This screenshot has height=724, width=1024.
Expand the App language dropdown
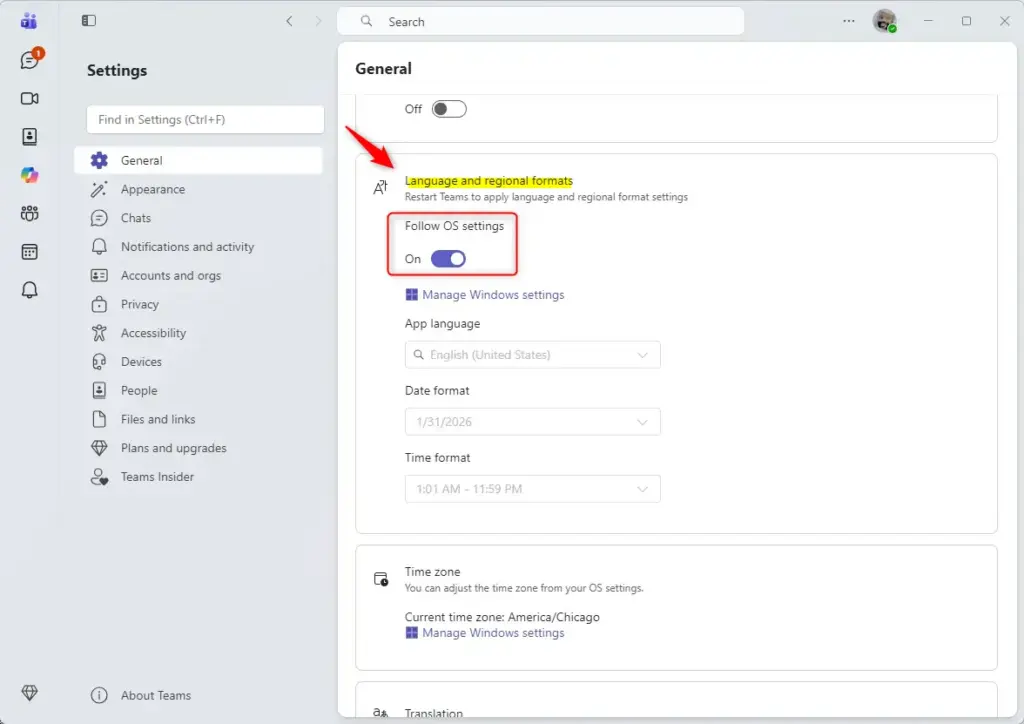pyautogui.click(x=532, y=355)
